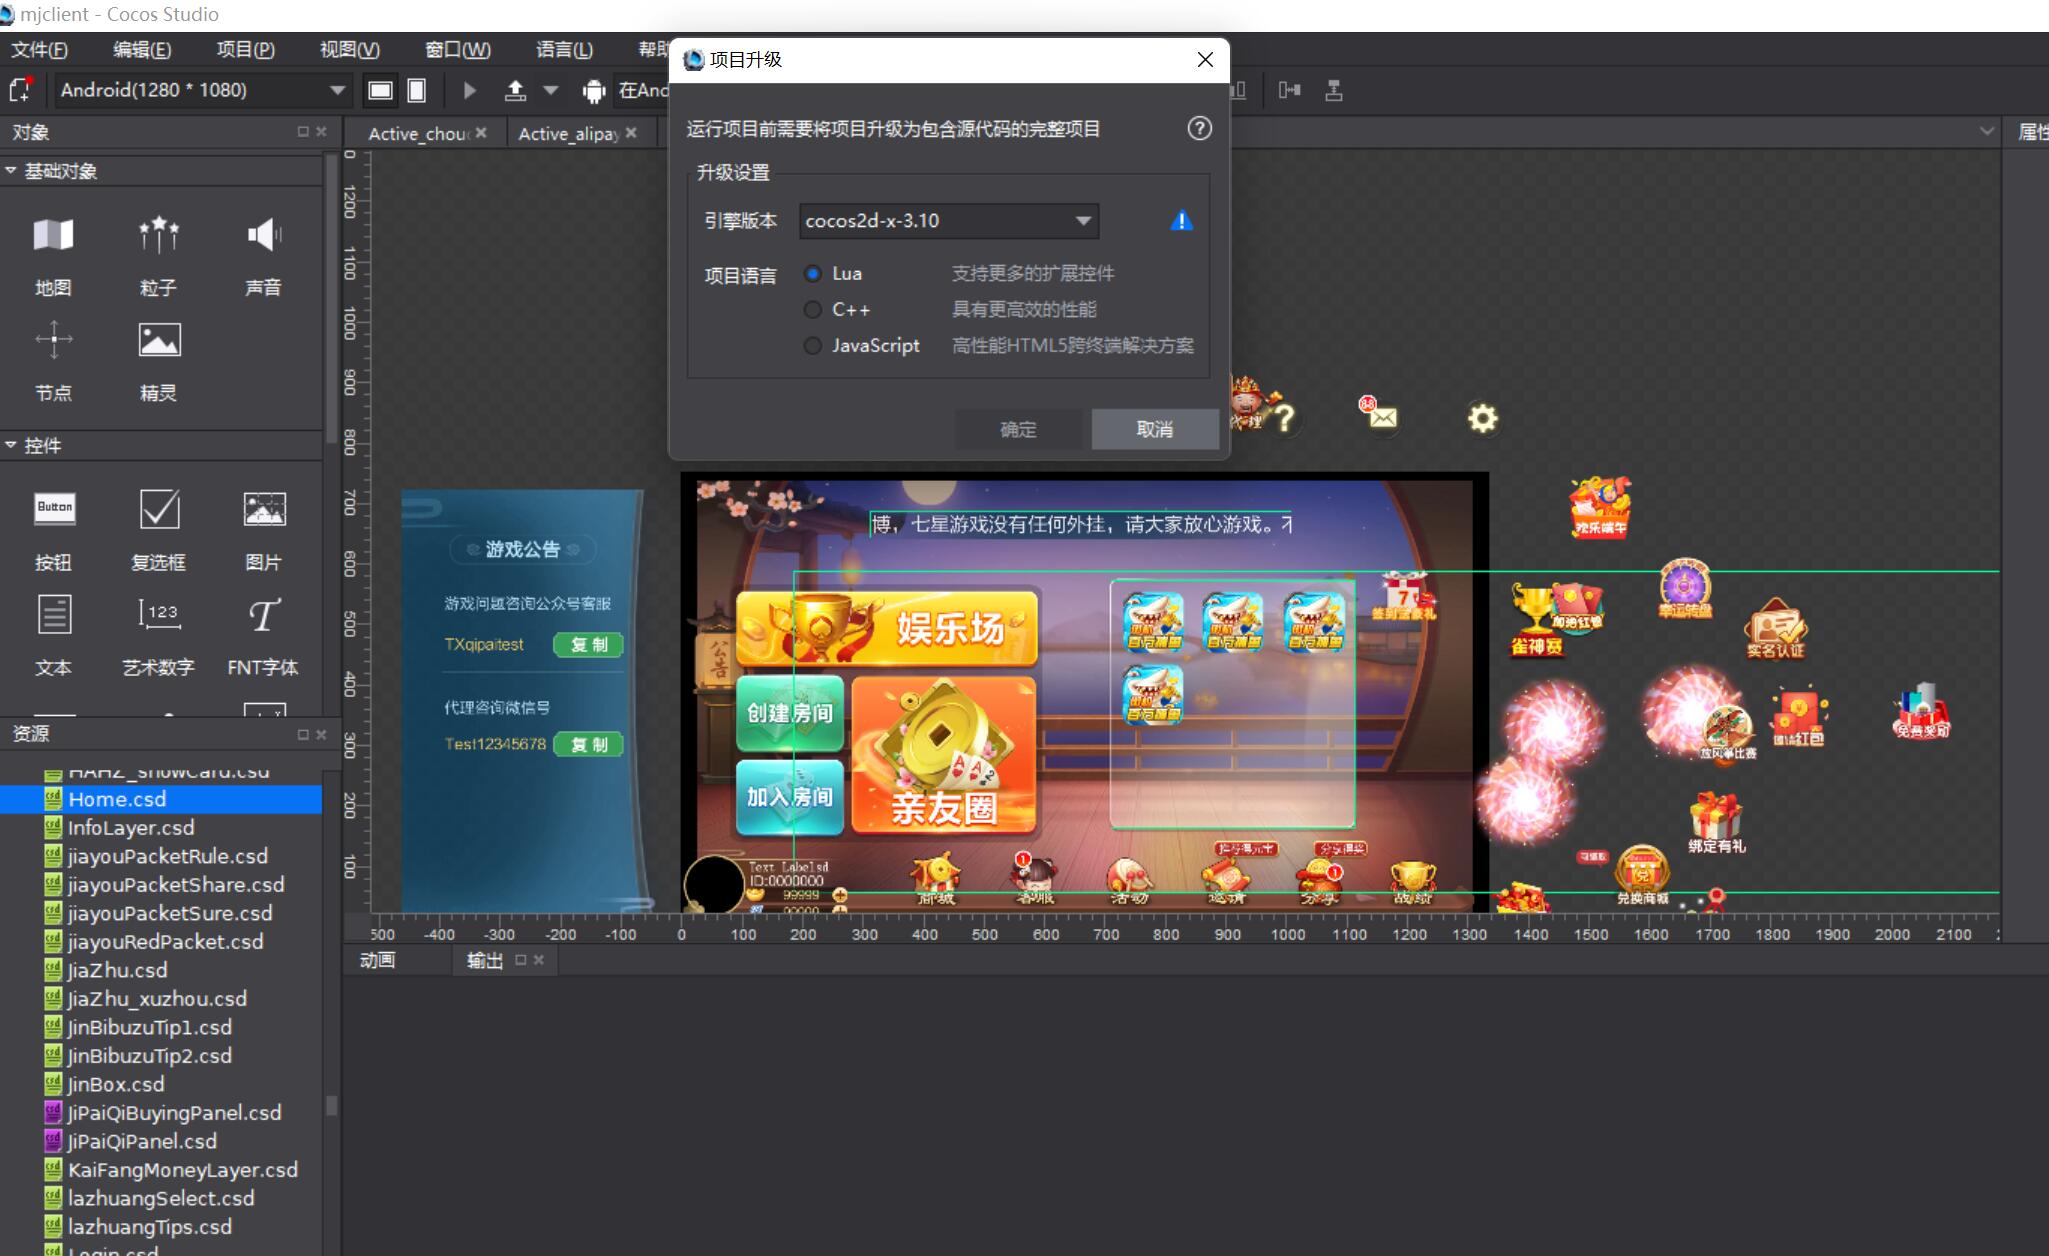The image size is (2049, 1256).
Task: Select the CheckBox (复选框) widget
Action: pyautogui.click(x=158, y=531)
